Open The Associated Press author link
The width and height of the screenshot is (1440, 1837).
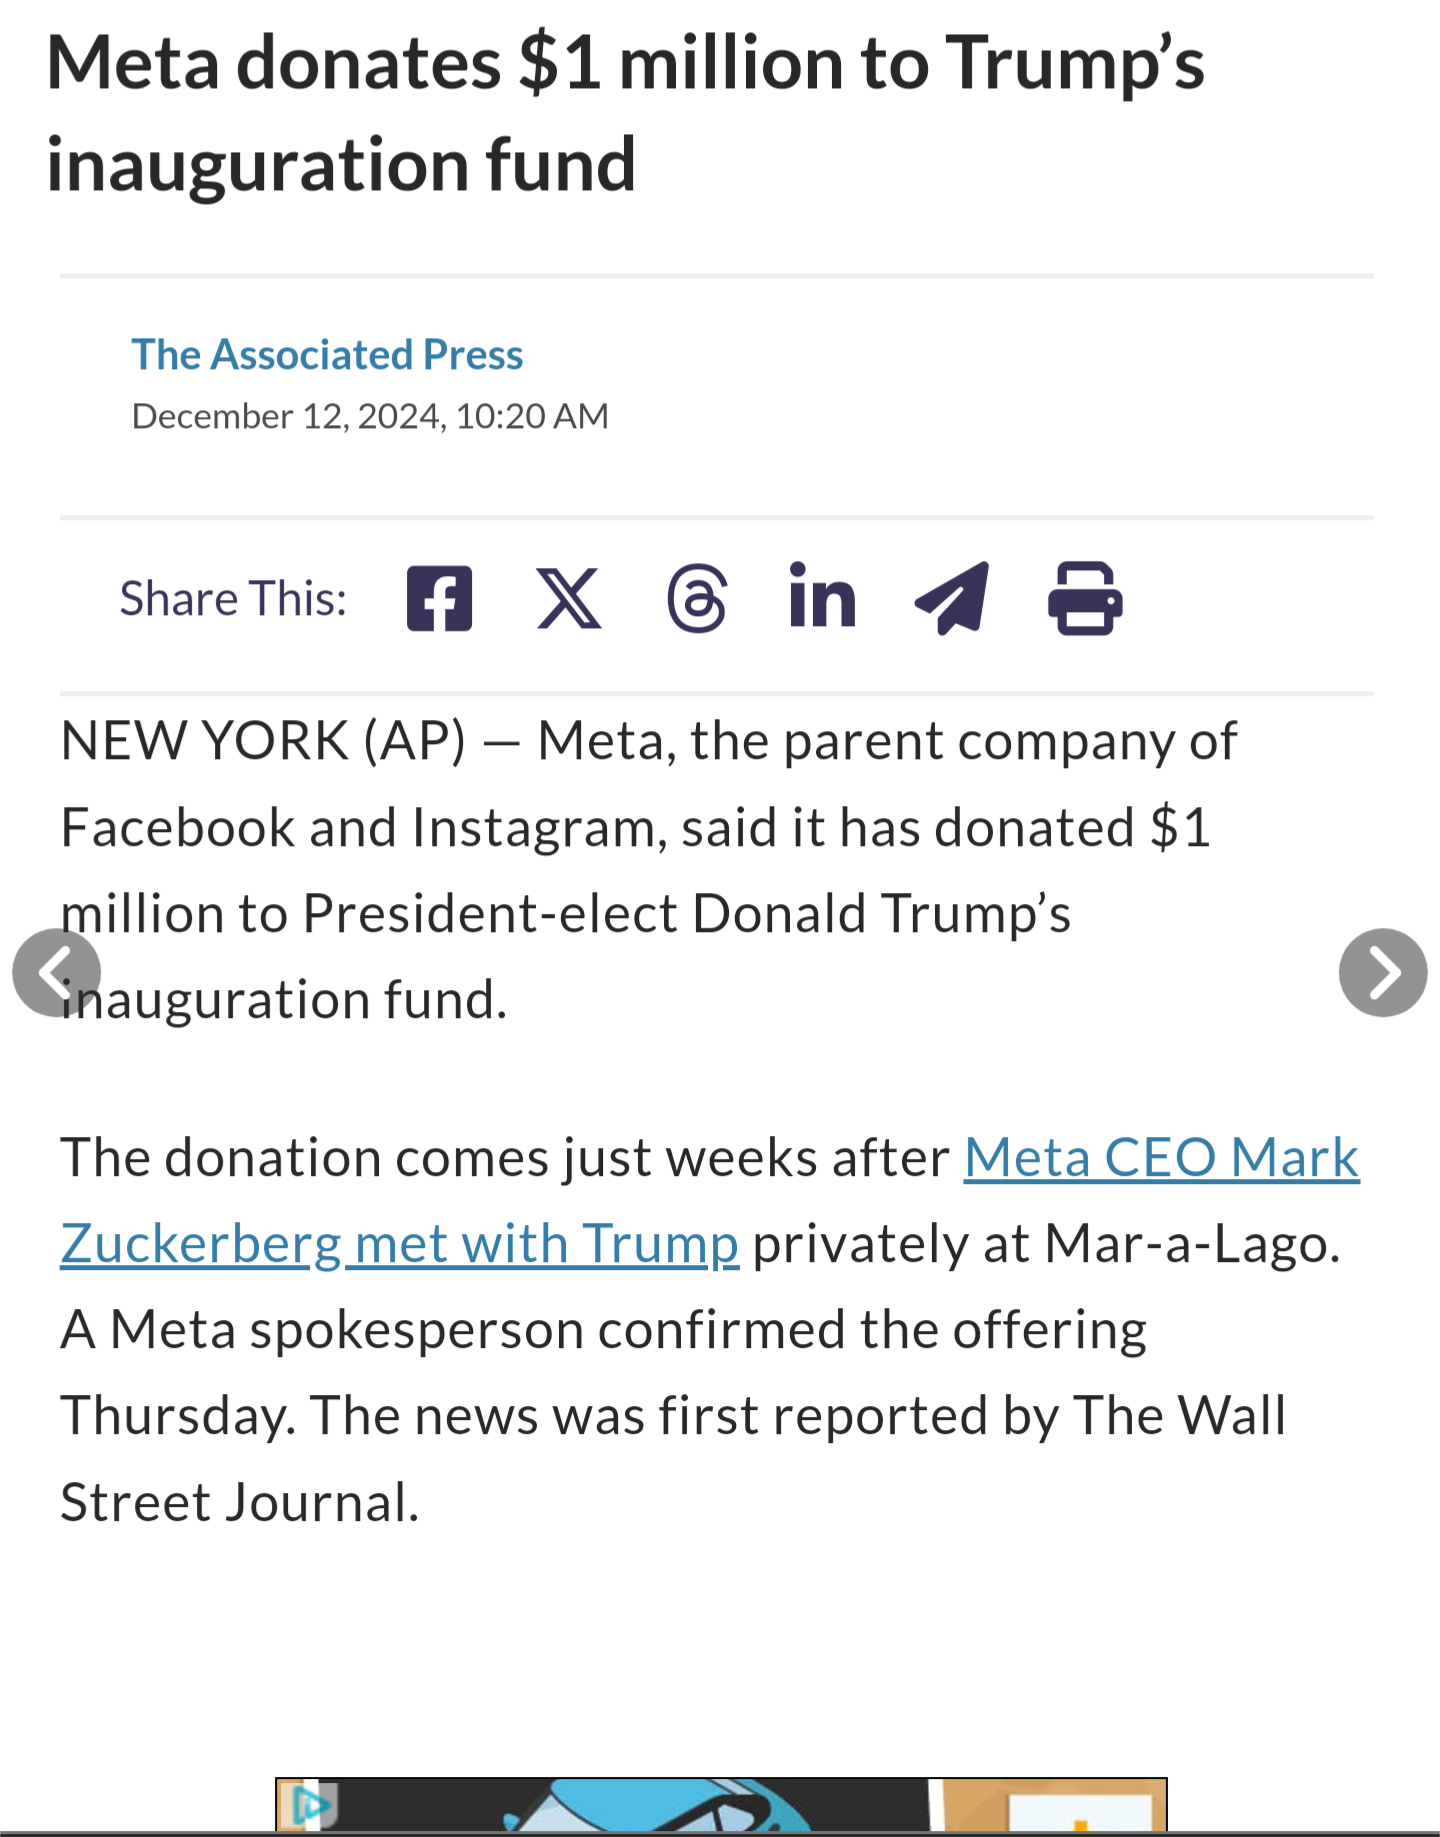[x=327, y=354]
